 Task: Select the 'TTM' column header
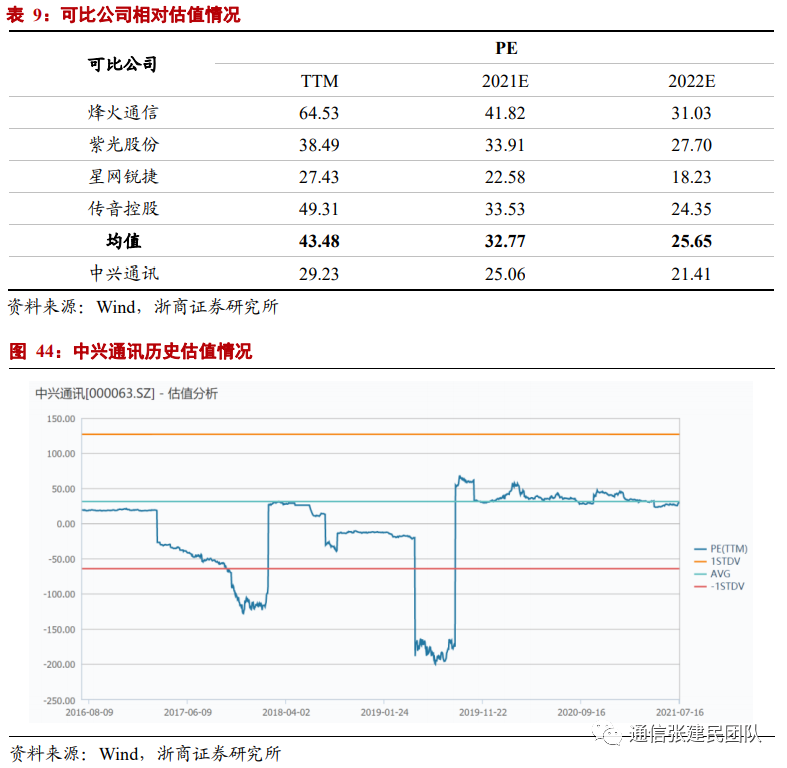319,81
